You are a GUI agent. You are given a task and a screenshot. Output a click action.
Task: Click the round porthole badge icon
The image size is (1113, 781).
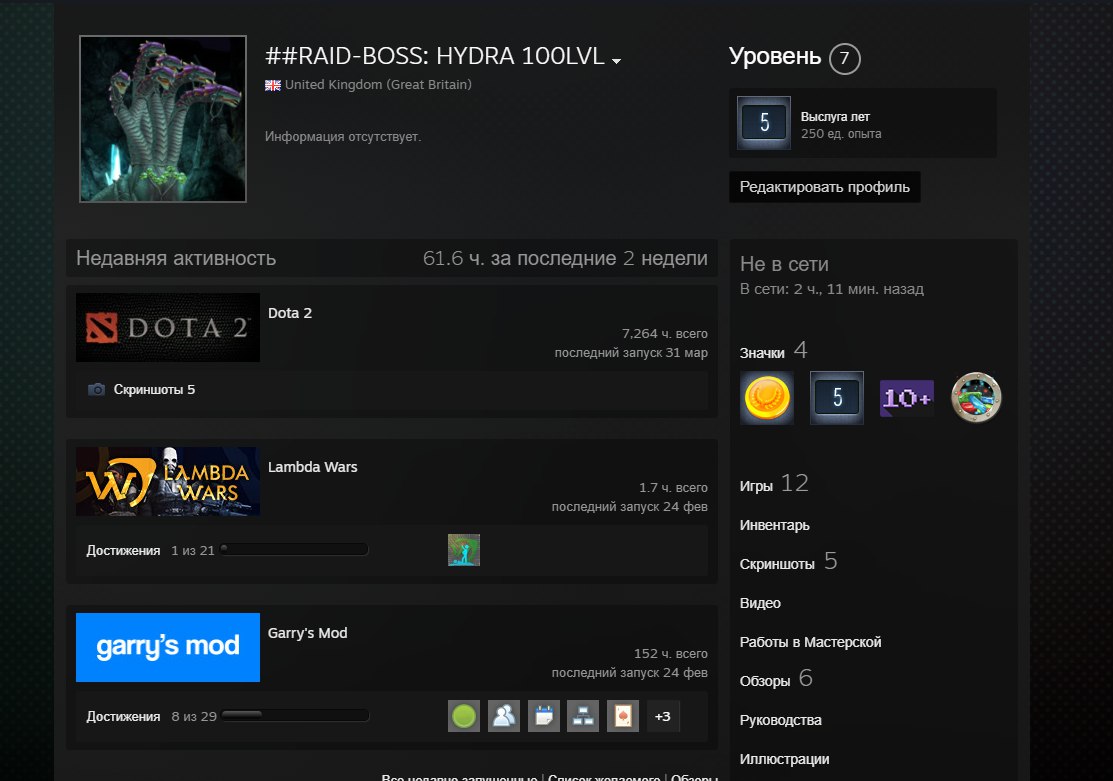[977, 398]
